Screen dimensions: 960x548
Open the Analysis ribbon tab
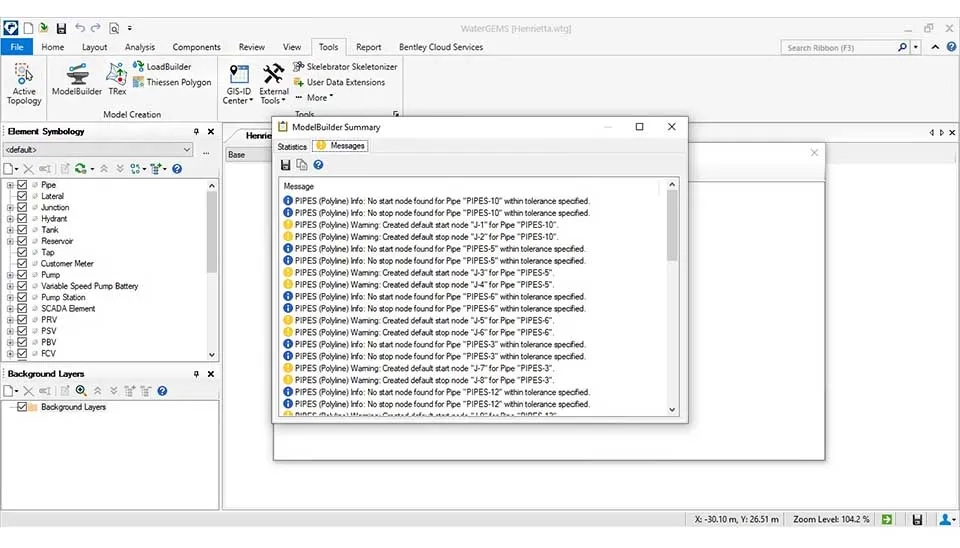click(x=140, y=47)
